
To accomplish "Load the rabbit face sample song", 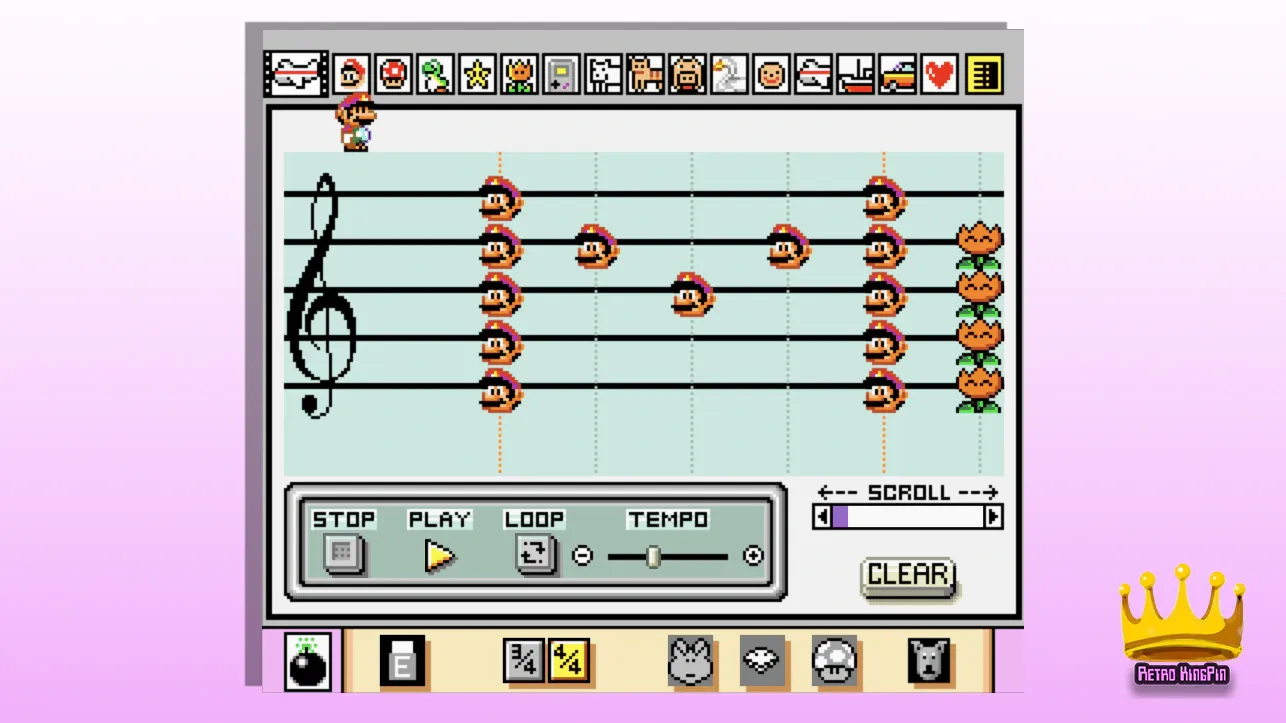I will pyautogui.click(x=691, y=661).
